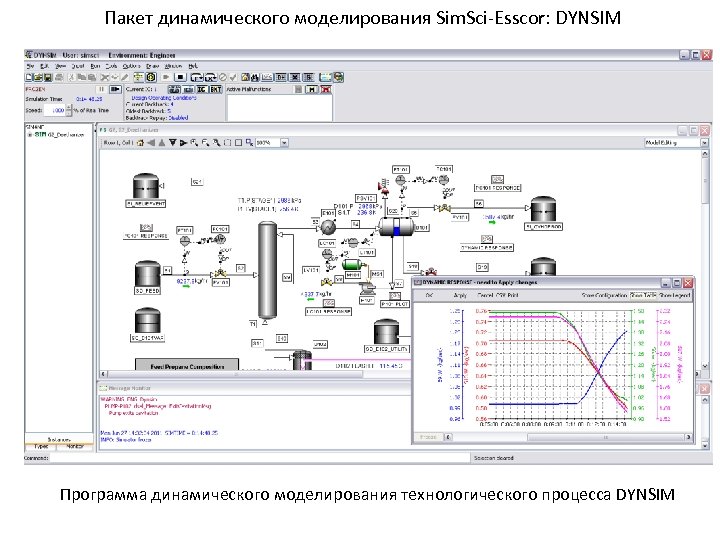Click the Command input field
720x540 pixels.
point(260,458)
